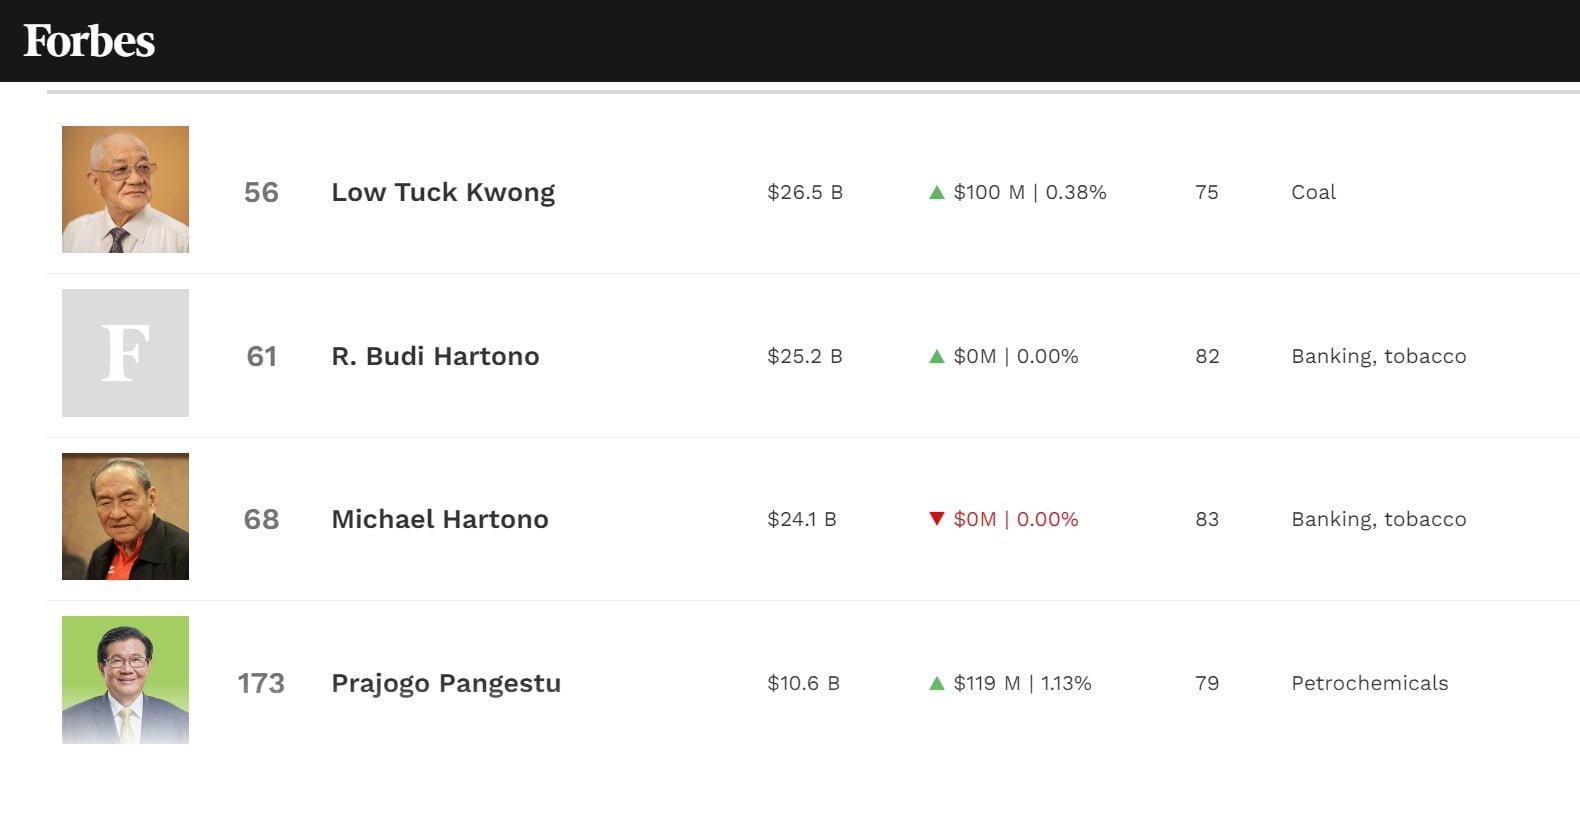
Task: Click the placeholder F image for R. Budi Hartono
Action: tap(125, 353)
